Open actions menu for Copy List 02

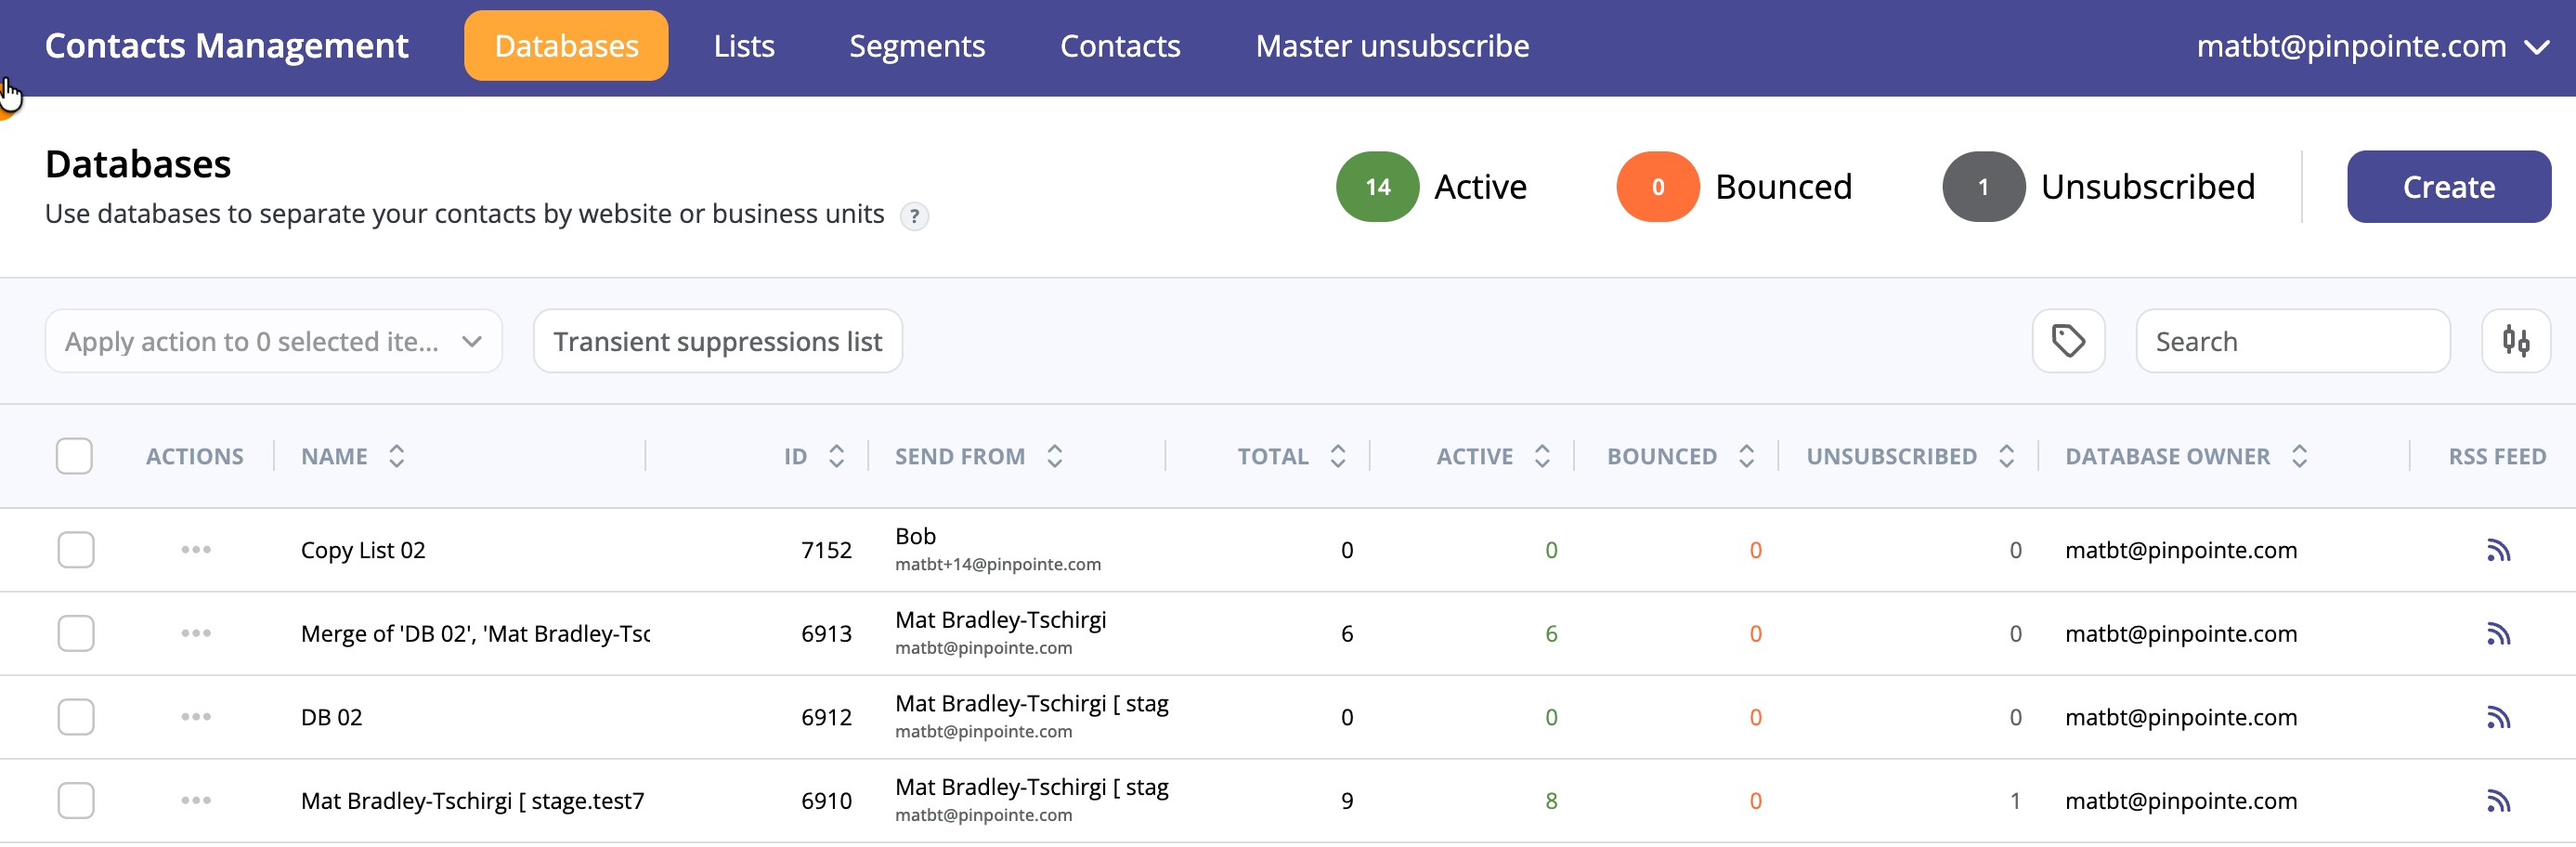[x=196, y=550]
